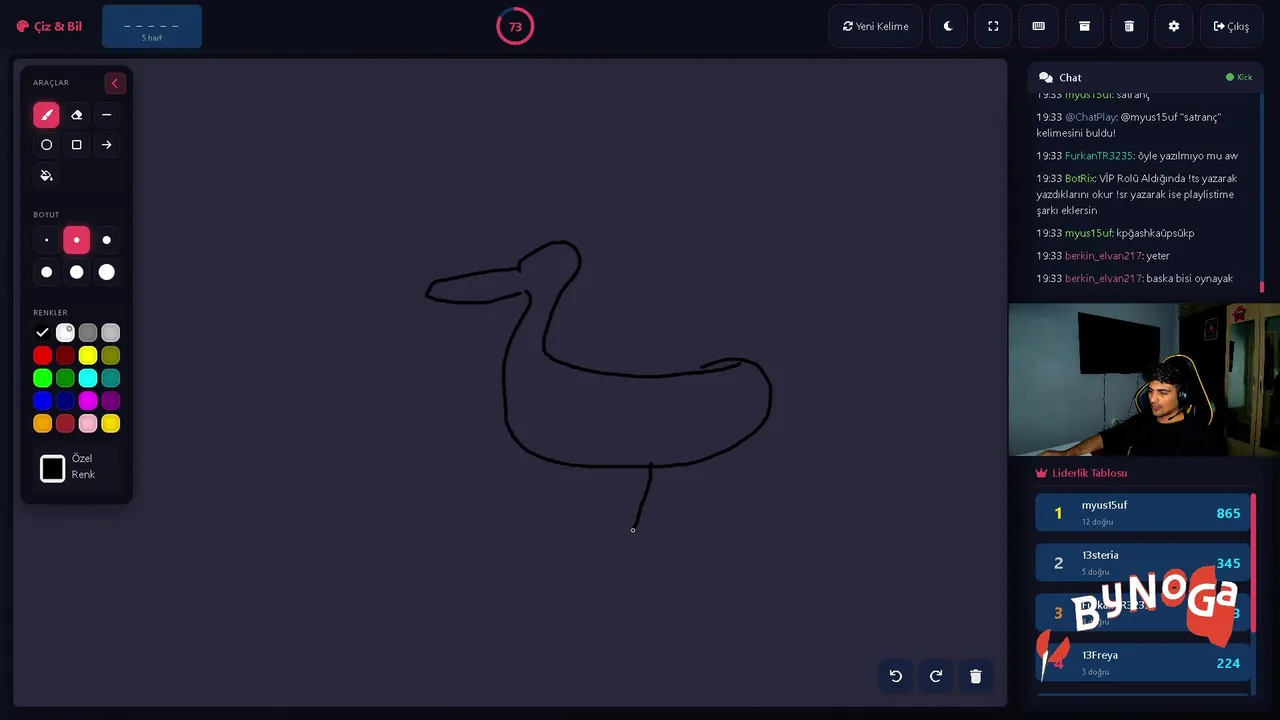The image size is (1280, 720).
Task: Pick the magenta color swatch
Action: (88, 401)
